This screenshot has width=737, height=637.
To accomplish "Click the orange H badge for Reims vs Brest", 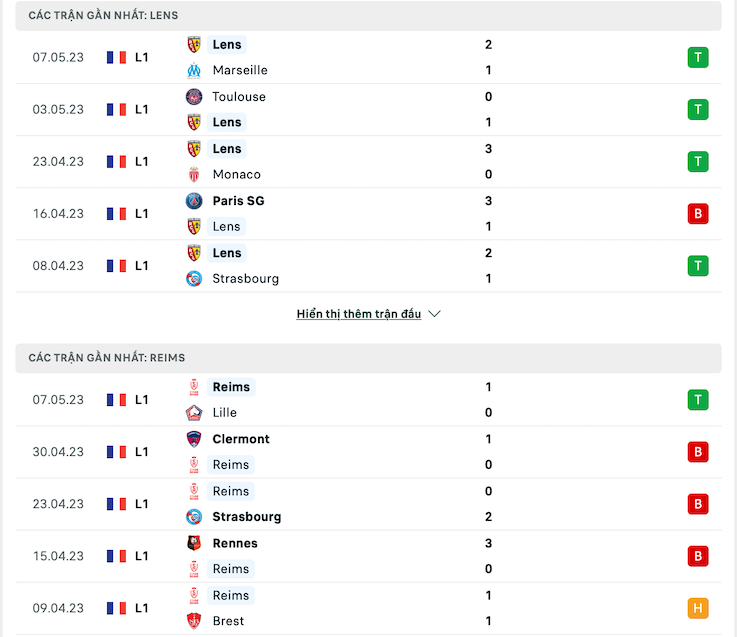I will (x=698, y=608).
